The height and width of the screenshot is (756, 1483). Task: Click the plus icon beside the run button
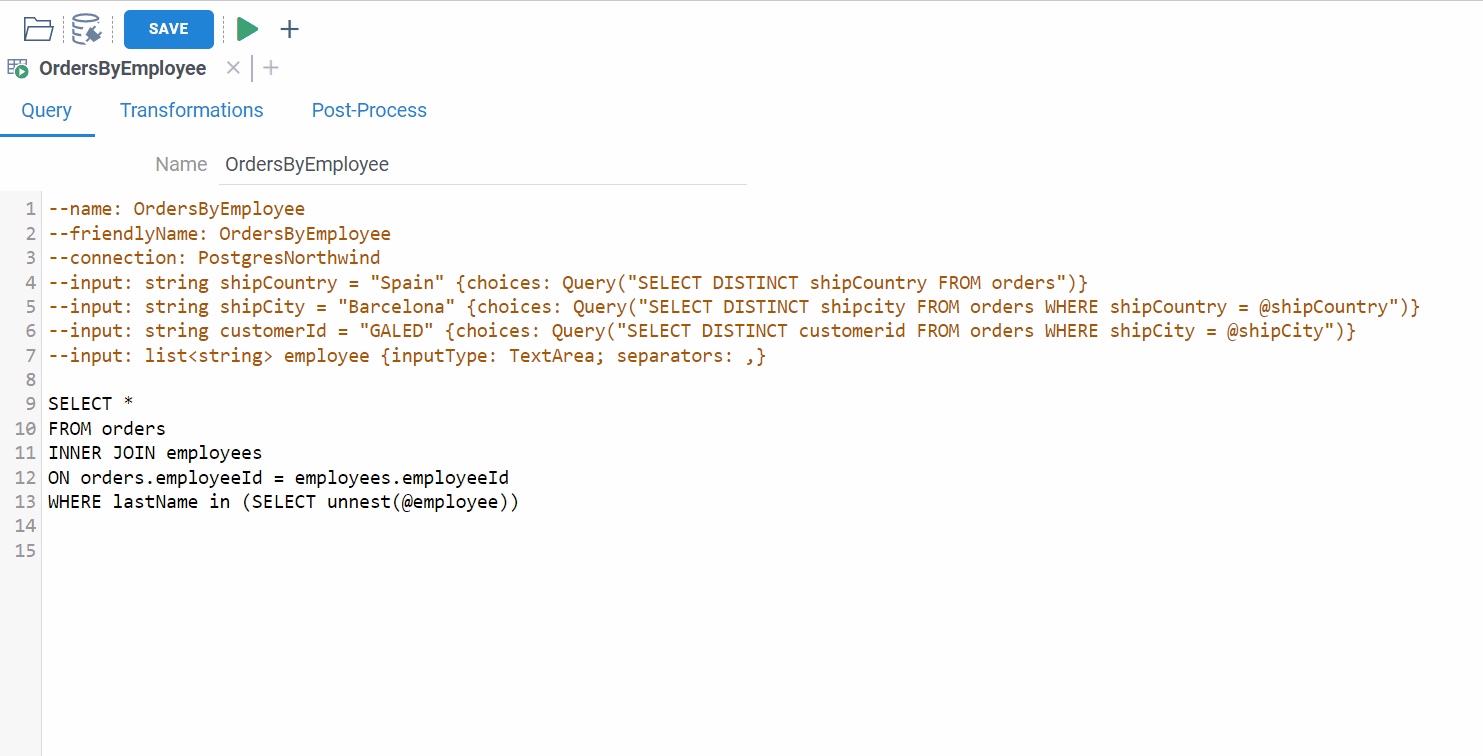pyautogui.click(x=289, y=29)
